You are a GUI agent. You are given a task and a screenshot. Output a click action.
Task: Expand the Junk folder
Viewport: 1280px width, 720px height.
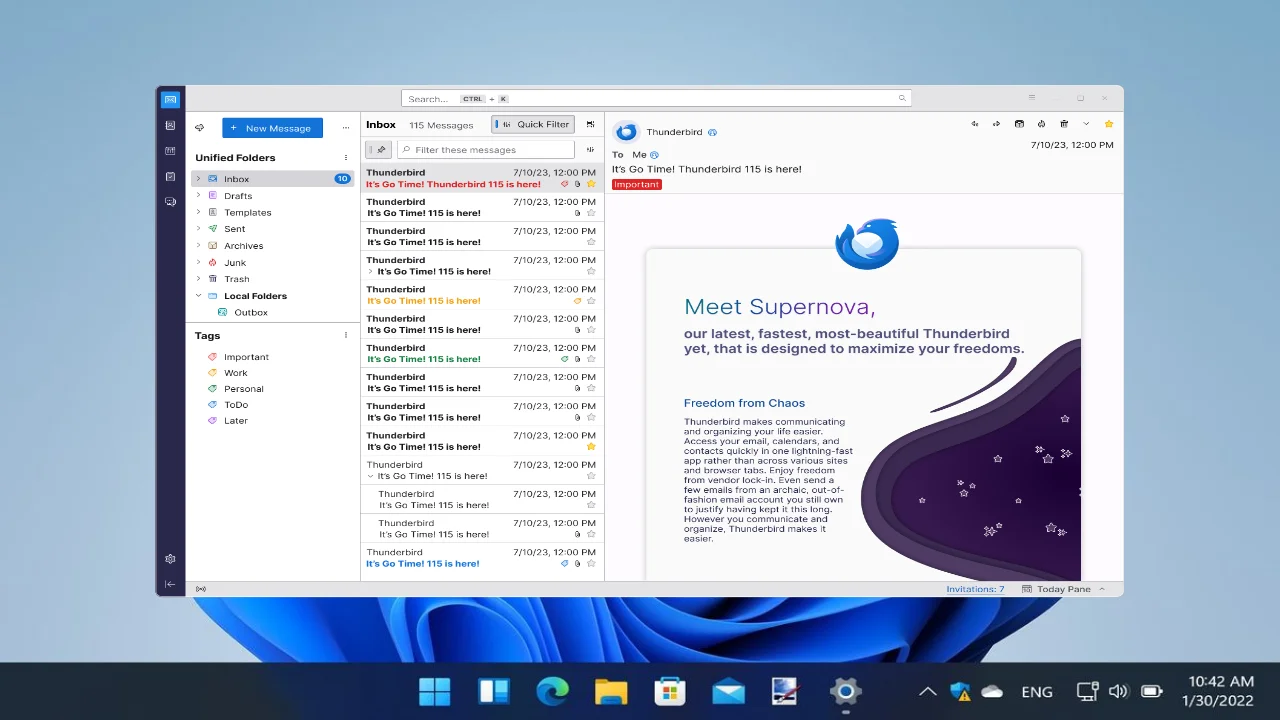coord(198,262)
